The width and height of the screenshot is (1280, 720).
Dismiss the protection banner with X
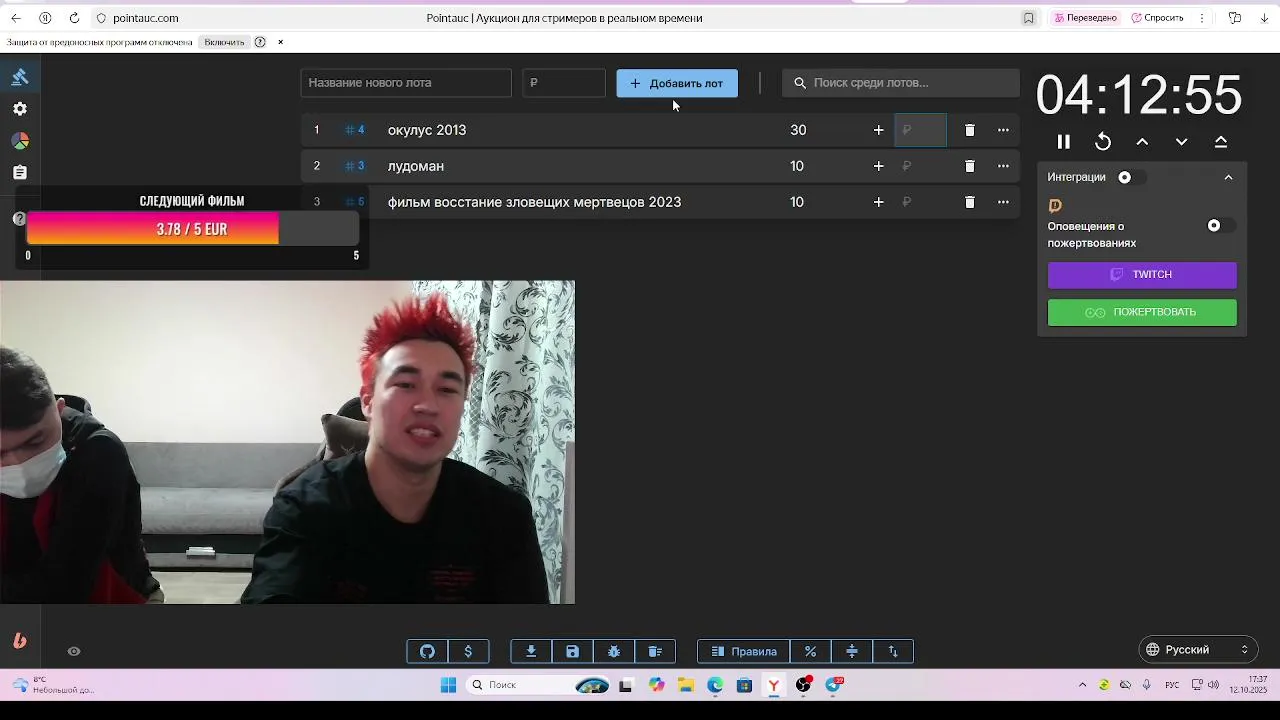(x=280, y=42)
